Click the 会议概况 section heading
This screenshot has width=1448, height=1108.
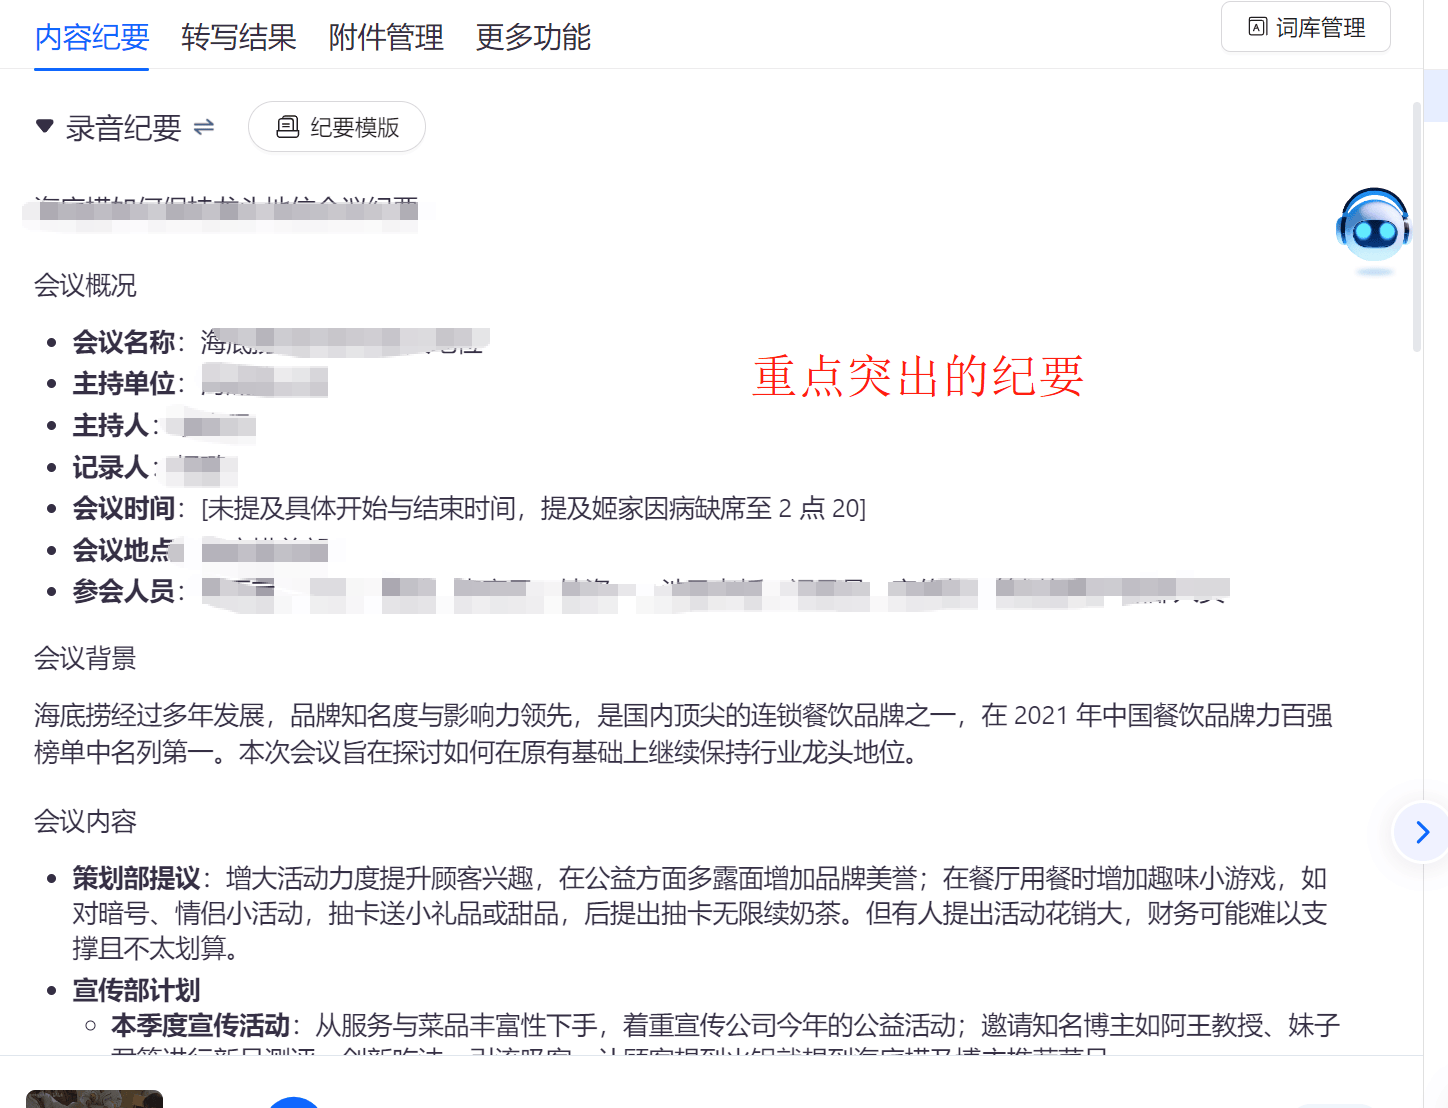(x=85, y=285)
